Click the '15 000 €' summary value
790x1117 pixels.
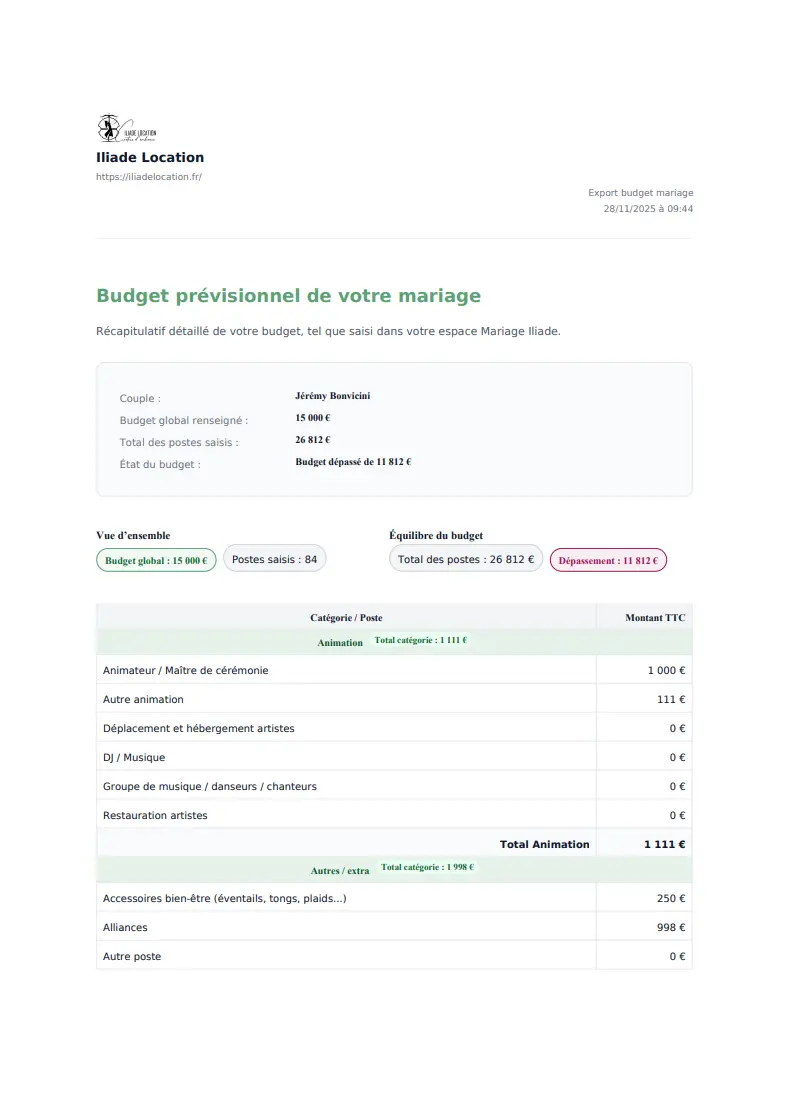(x=313, y=418)
